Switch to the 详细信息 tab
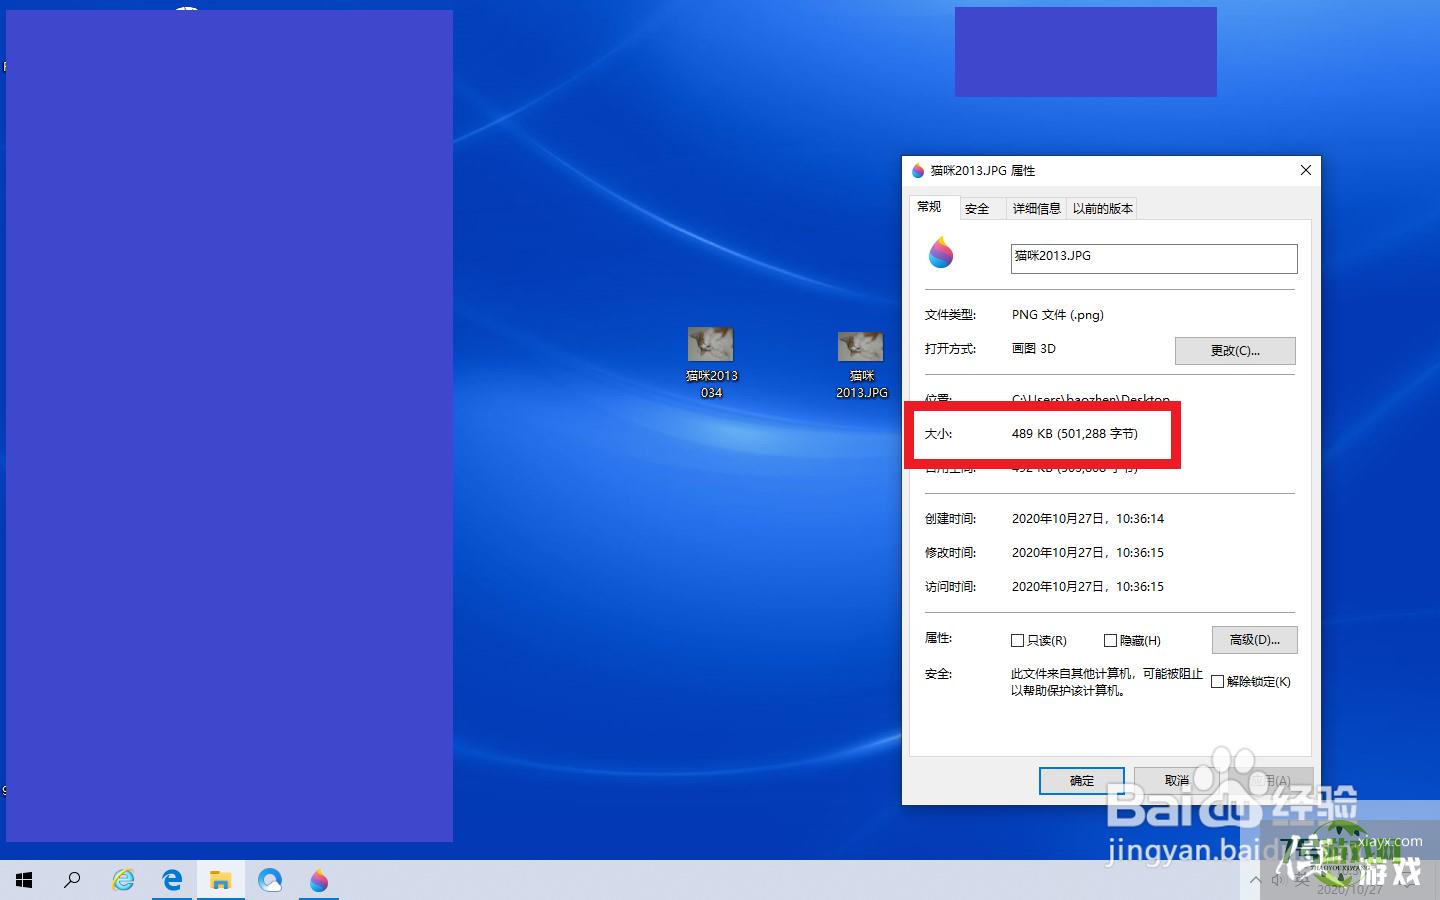 point(1036,209)
